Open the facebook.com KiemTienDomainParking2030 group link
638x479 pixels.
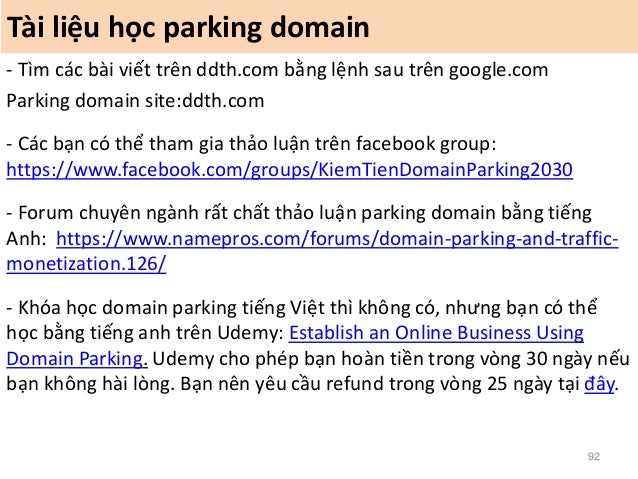289,170
